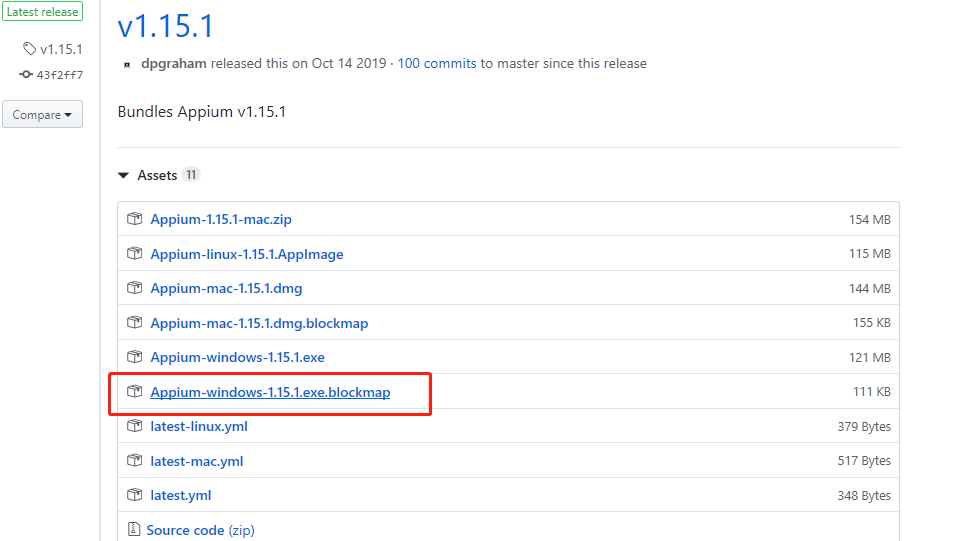Click the Assets heading label
The image size is (963, 541).
[x=157, y=176]
